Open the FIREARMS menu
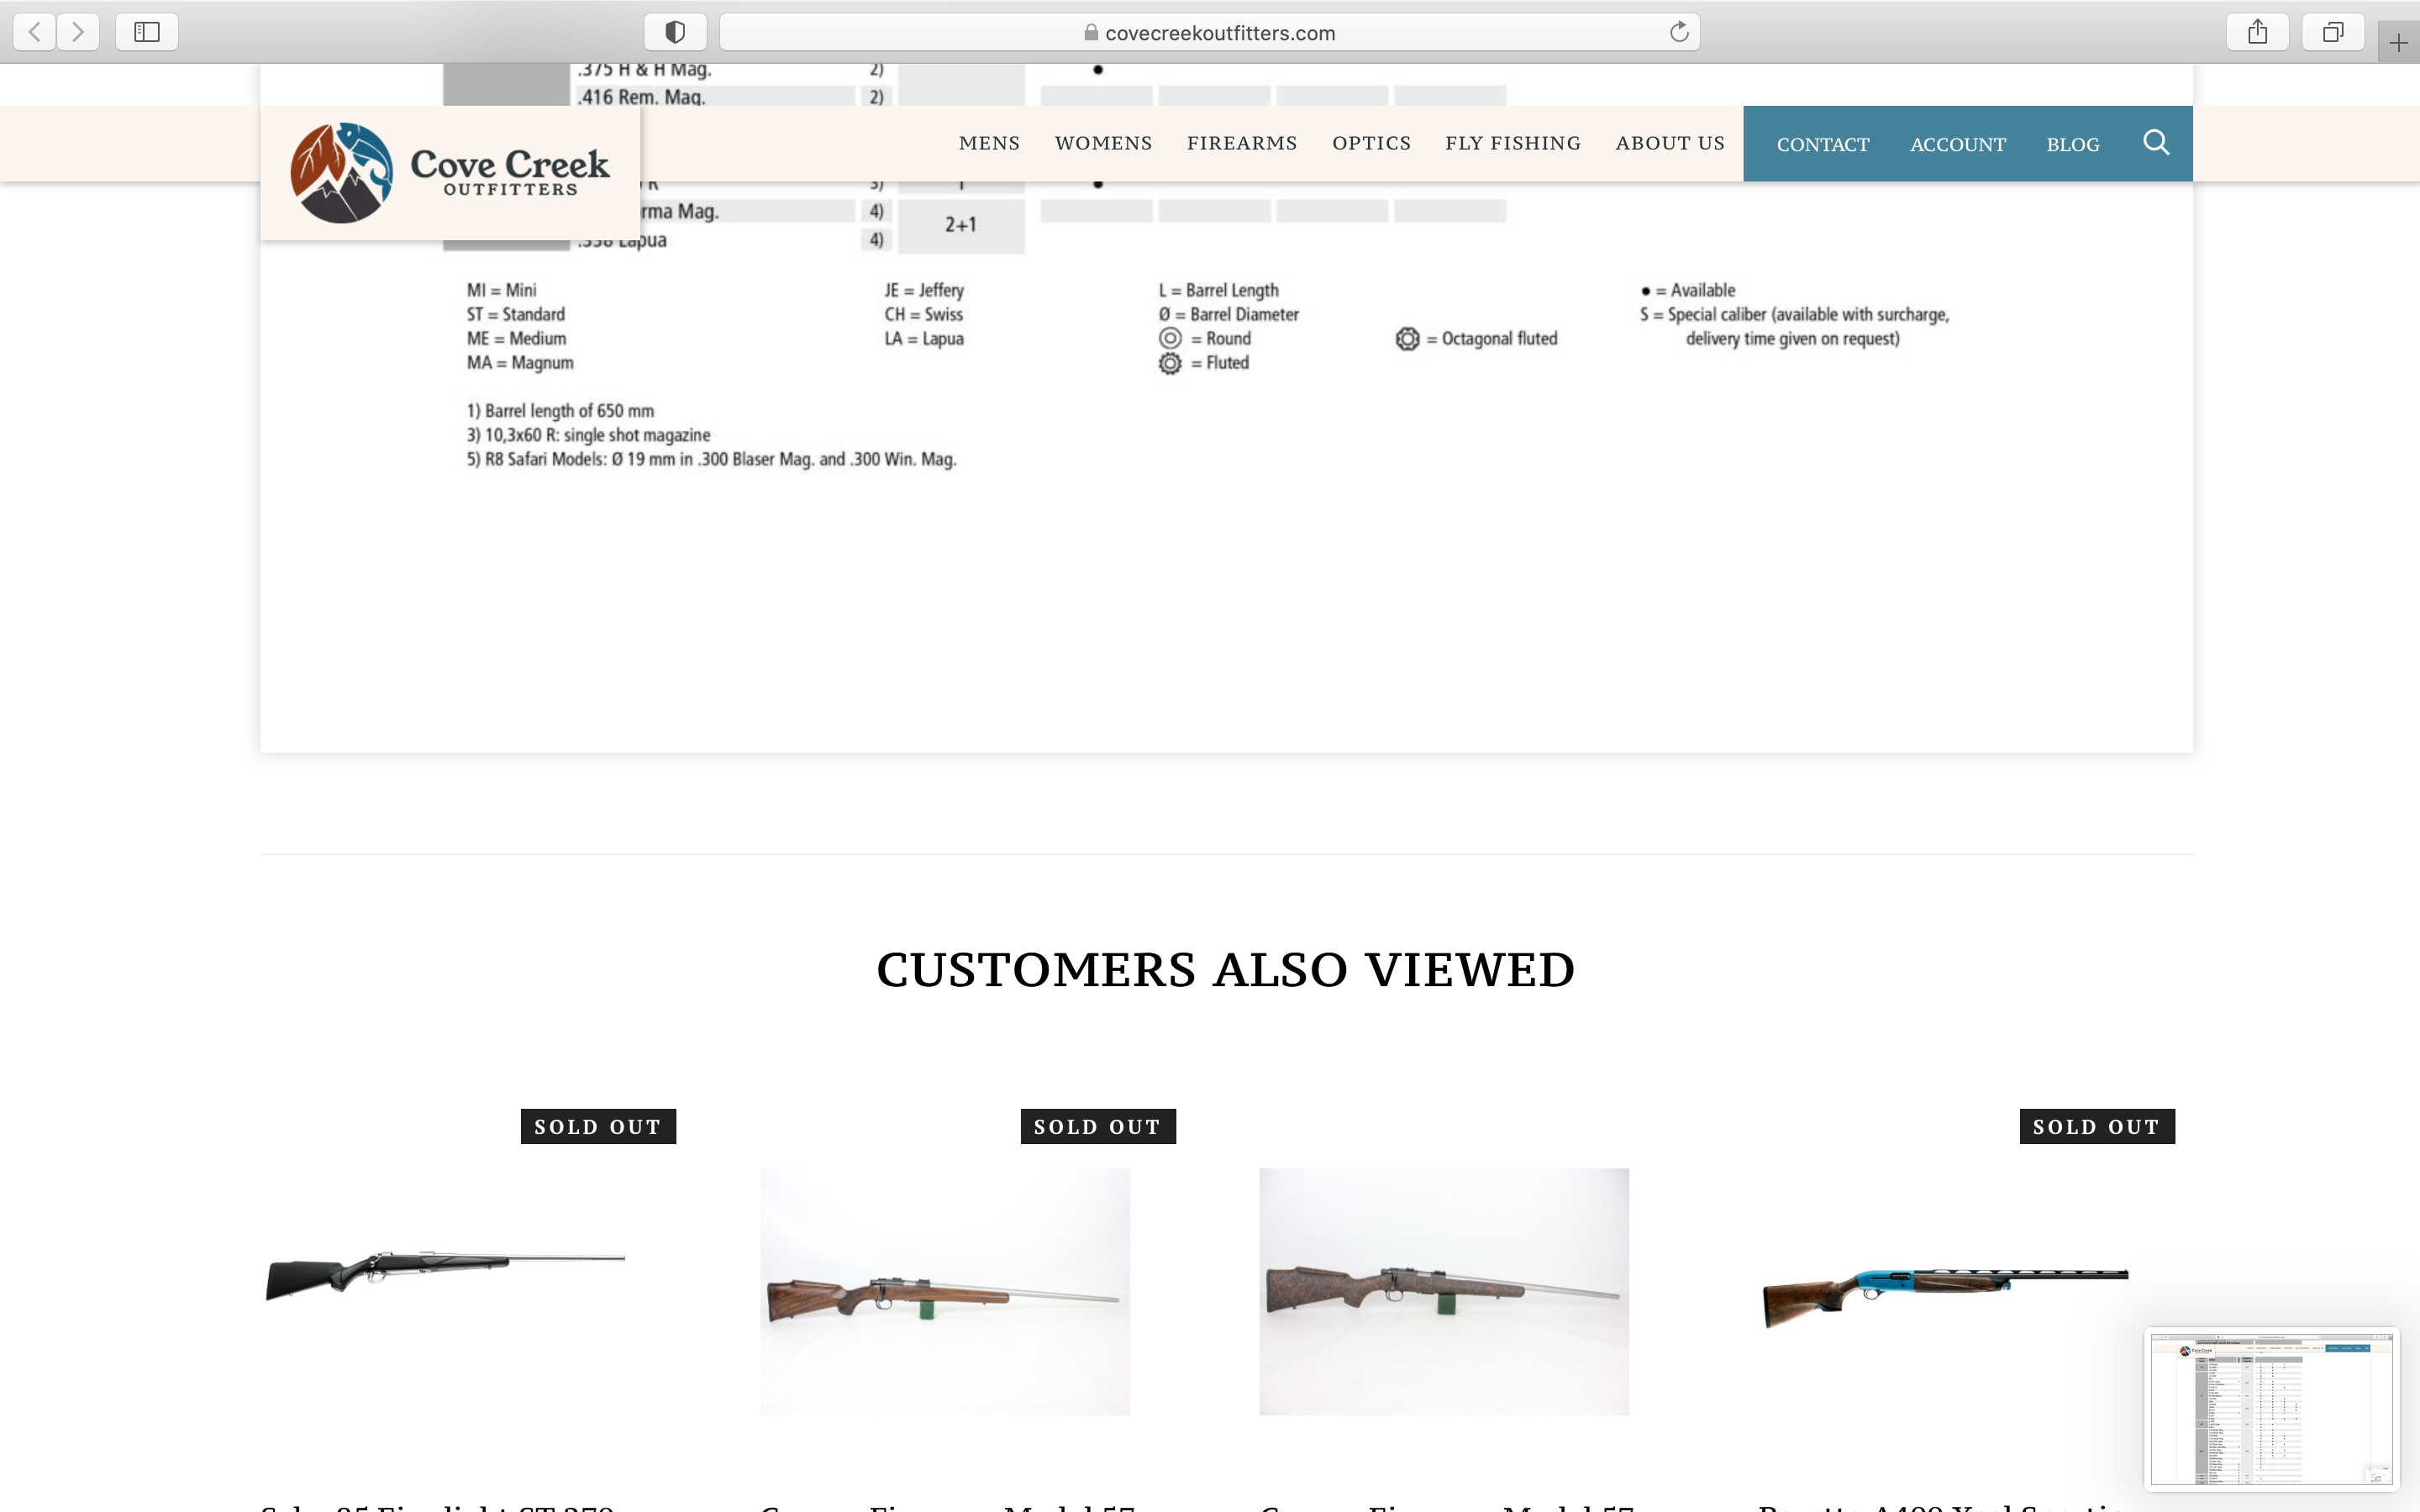The height and width of the screenshot is (1512, 2420). [1242, 143]
